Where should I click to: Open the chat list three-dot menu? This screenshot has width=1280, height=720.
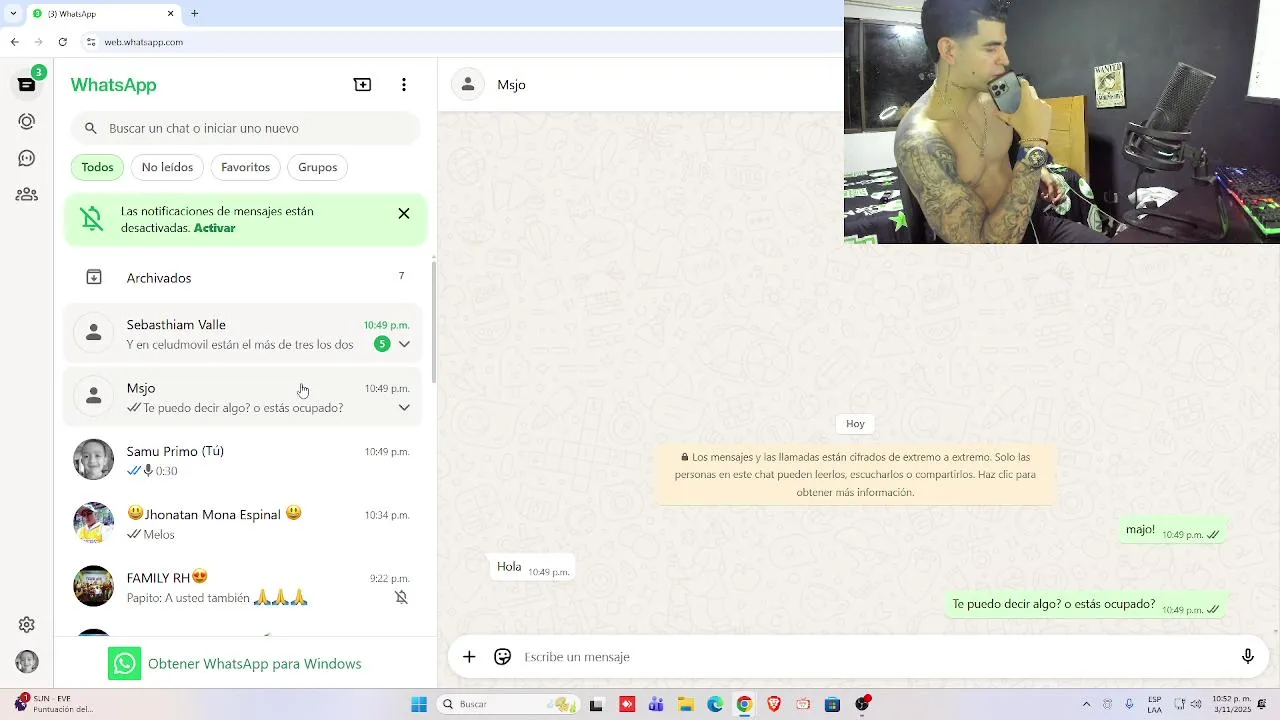[x=404, y=85]
